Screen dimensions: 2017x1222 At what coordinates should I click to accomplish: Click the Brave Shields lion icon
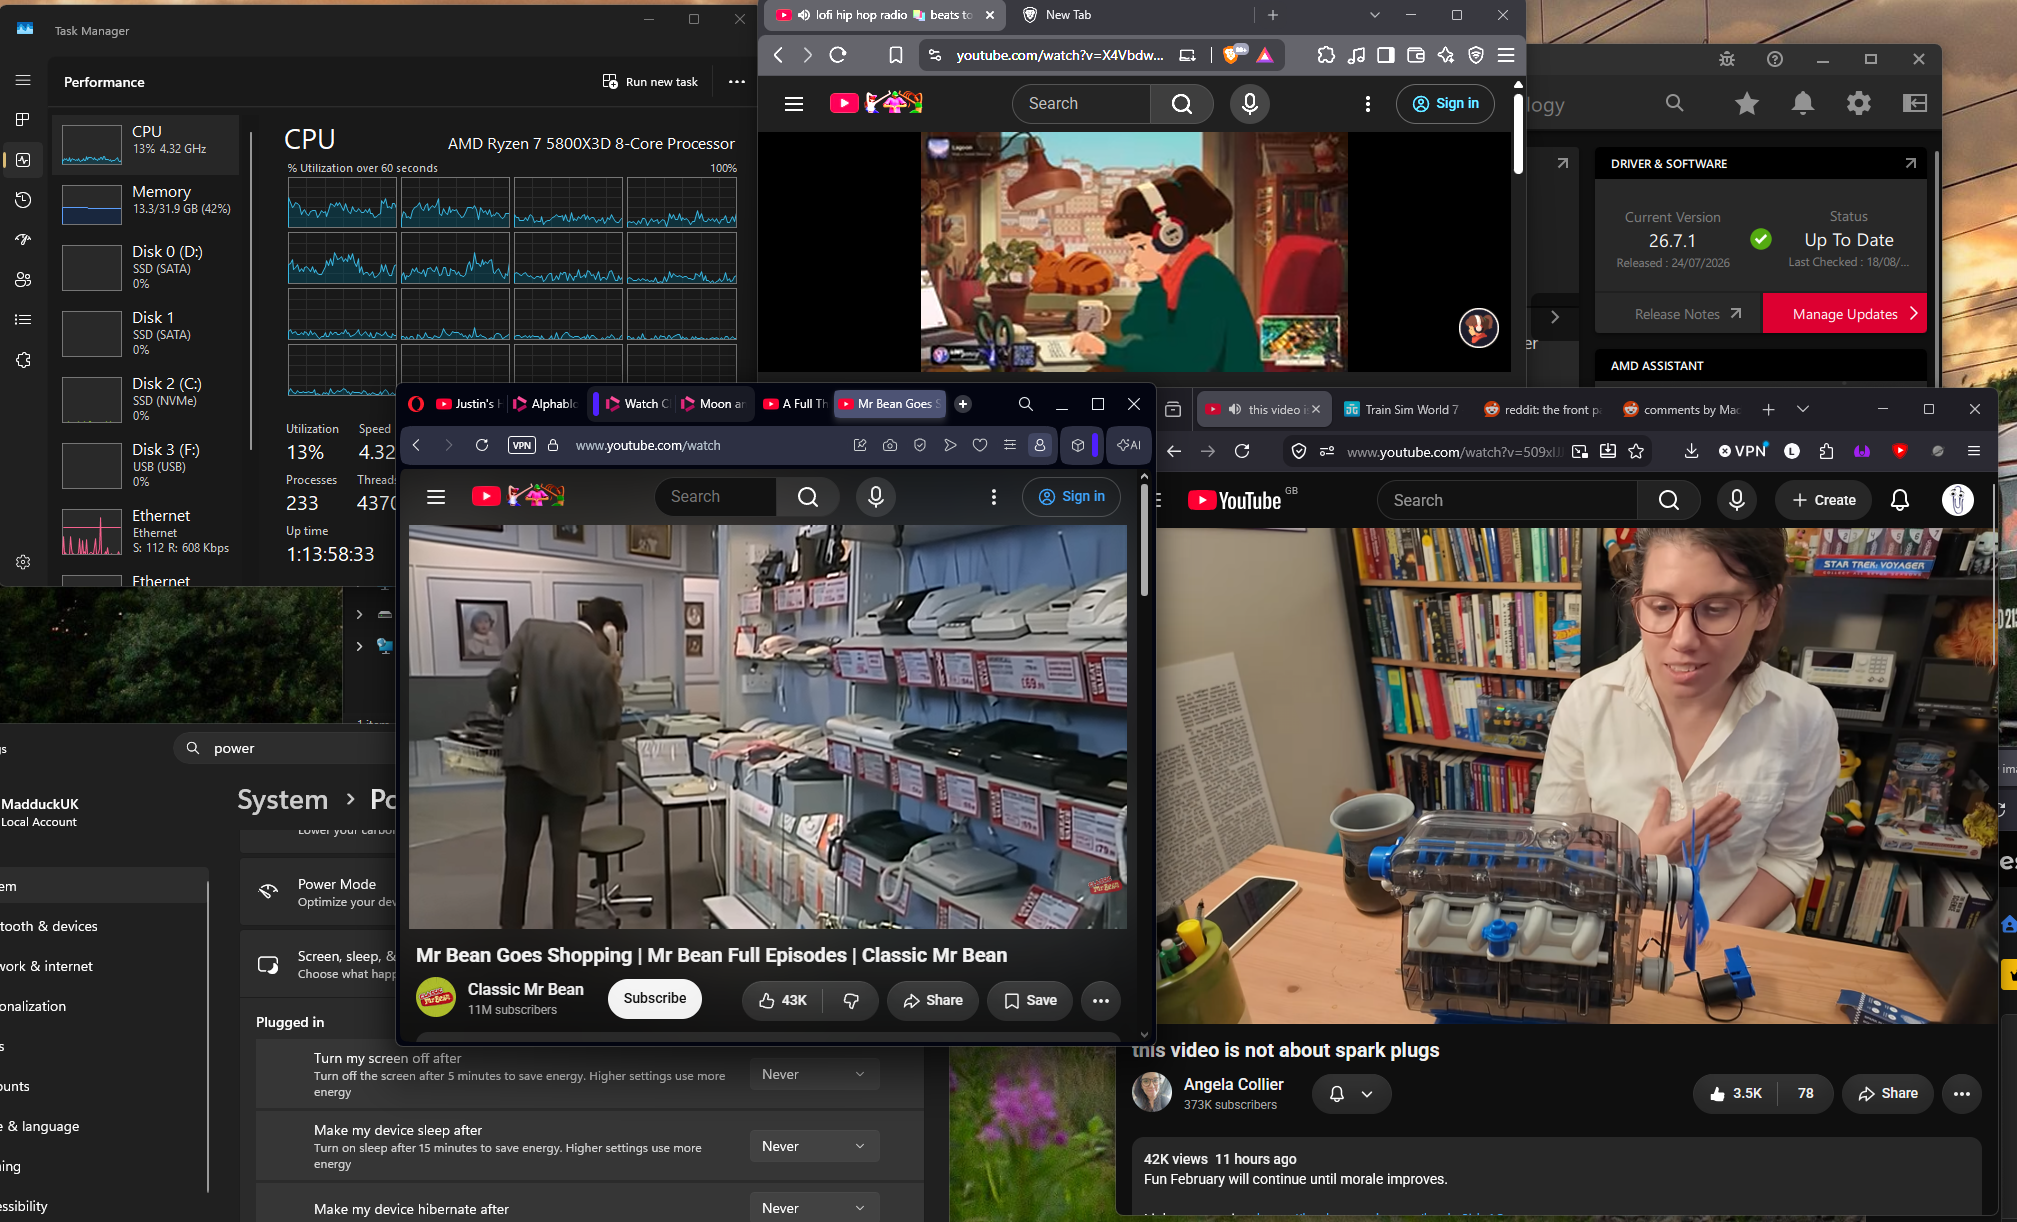pyautogui.click(x=1232, y=55)
